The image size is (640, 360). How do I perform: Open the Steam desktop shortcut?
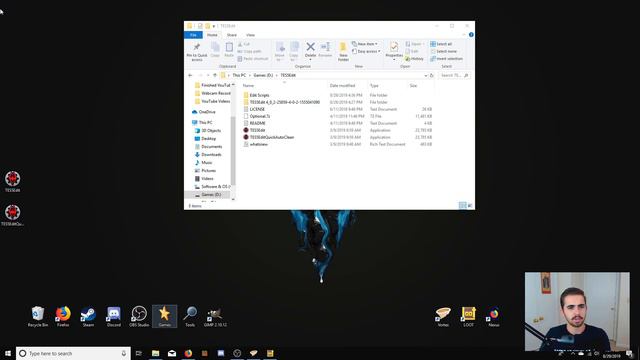[x=88, y=316]
